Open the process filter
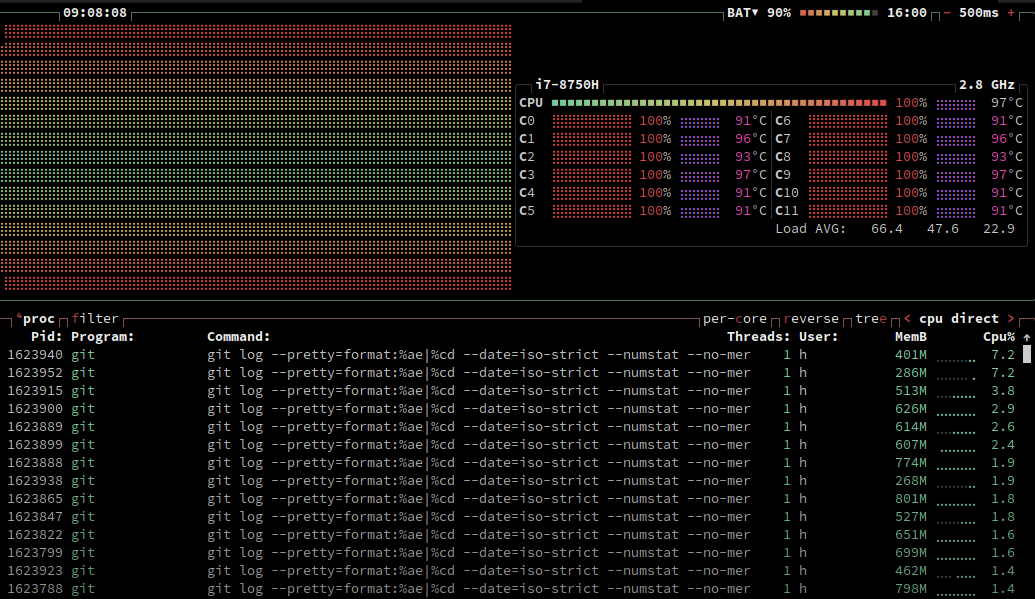Image resolution: width=1035 pixels, height=599 pixels. coord(95,318)
